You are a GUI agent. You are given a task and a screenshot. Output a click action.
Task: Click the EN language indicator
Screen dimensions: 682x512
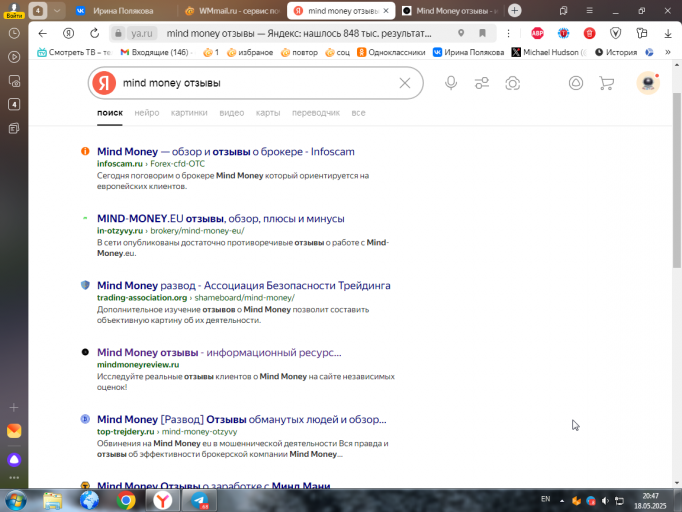[545, 499]
